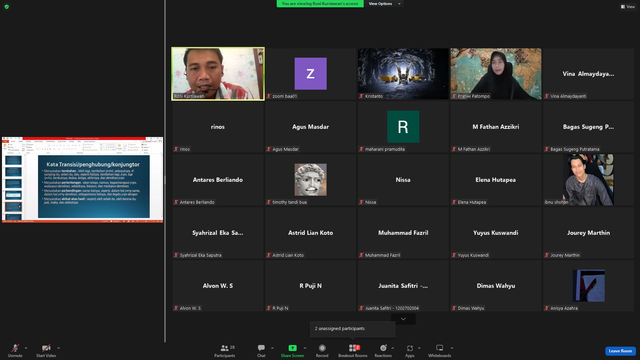Expand the Whiteboards options arrow
The image size is (640, 360).
coord(452,348)
